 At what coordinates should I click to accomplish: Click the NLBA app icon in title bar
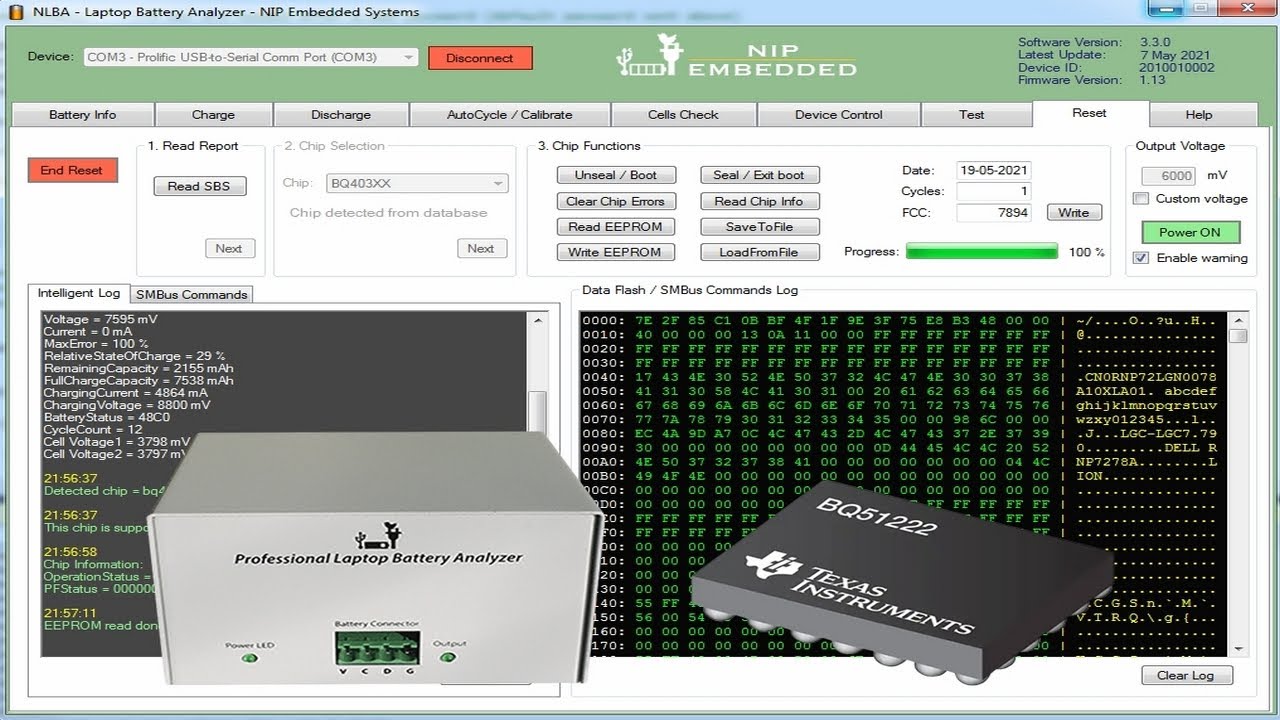pos(15,12)
